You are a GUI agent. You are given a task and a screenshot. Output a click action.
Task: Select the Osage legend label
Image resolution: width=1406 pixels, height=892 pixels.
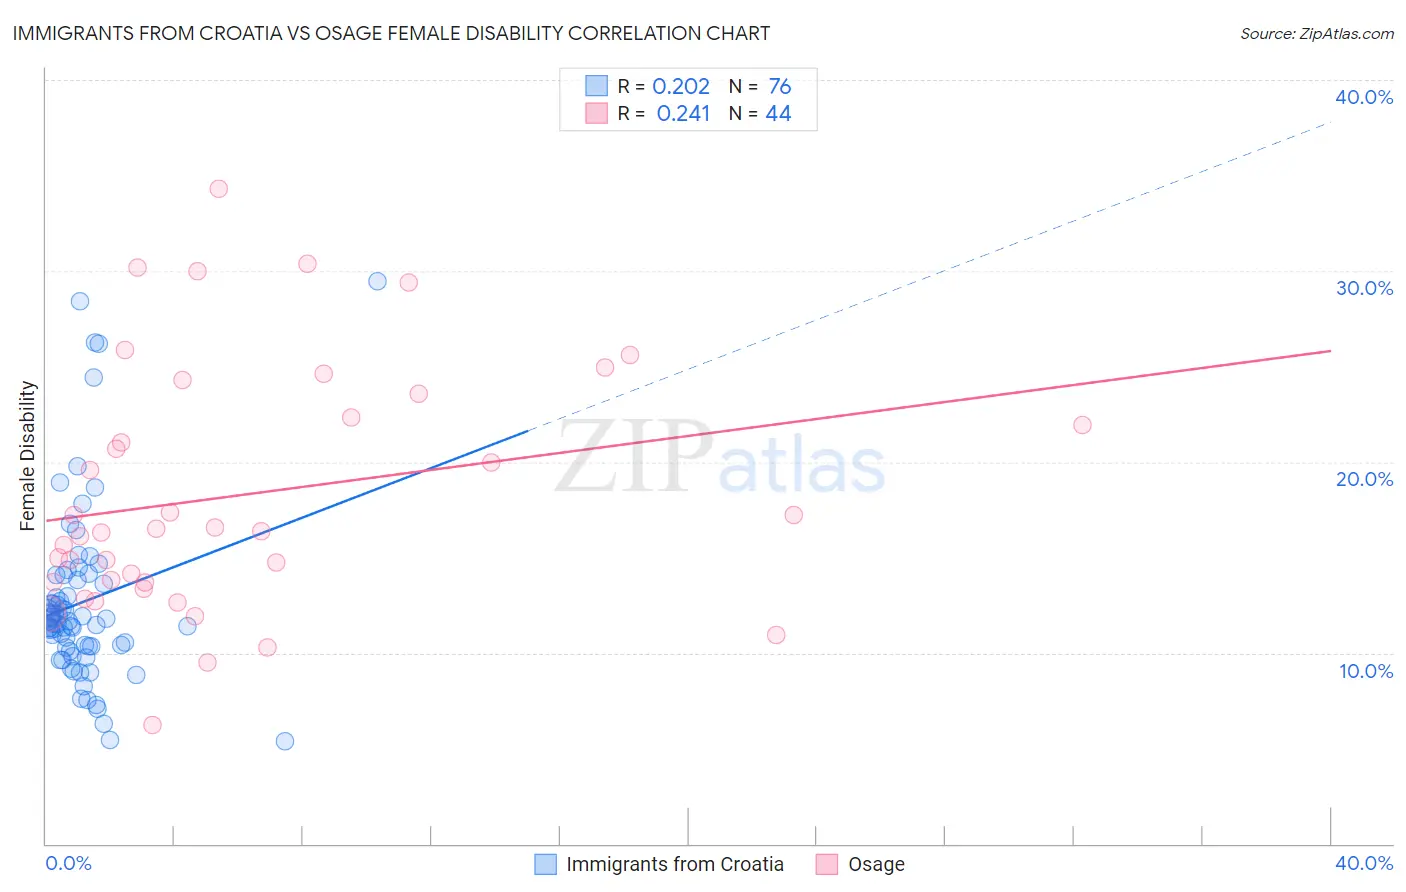tap(876, 864)
